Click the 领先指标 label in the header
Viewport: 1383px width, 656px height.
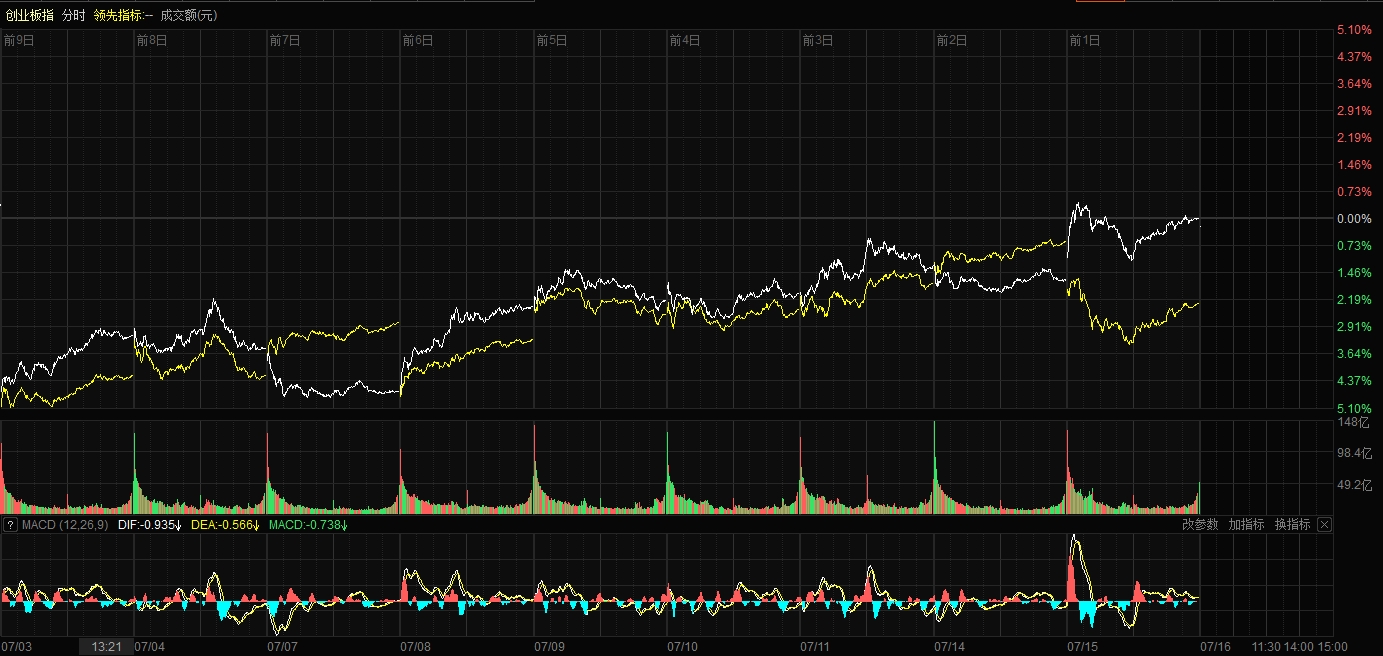point(123,15)
